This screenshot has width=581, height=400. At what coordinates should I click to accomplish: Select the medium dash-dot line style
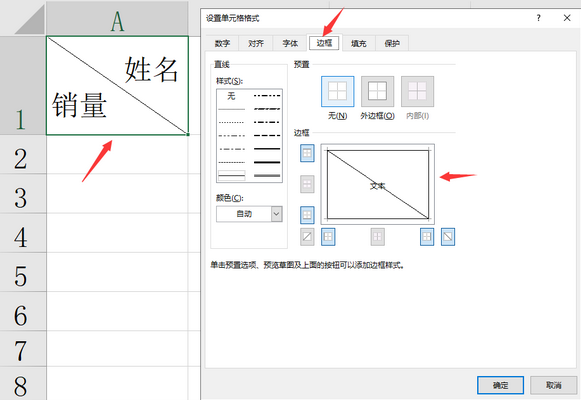coord(267,122)
